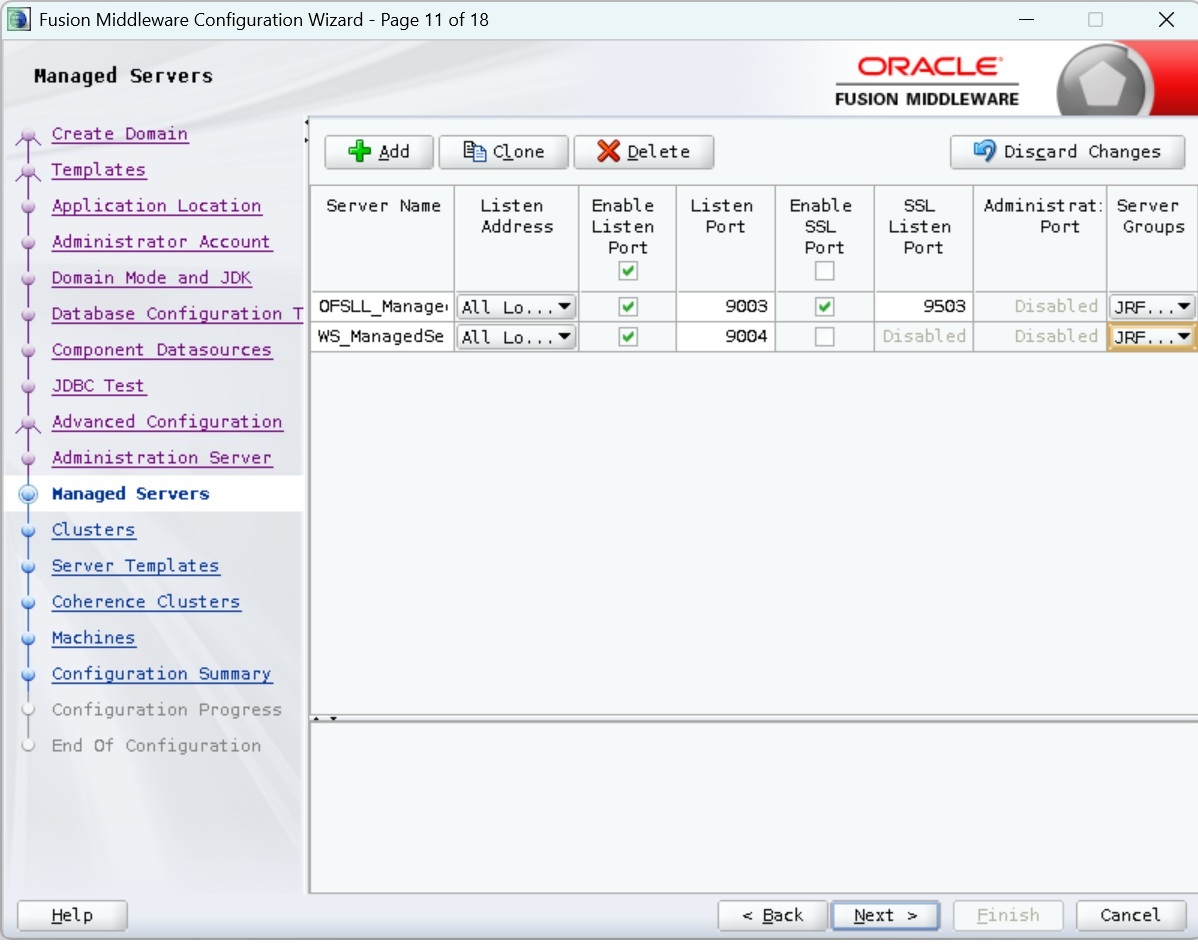Open Database Configuration Type step
1198x944 pixels.
(177, 313)
